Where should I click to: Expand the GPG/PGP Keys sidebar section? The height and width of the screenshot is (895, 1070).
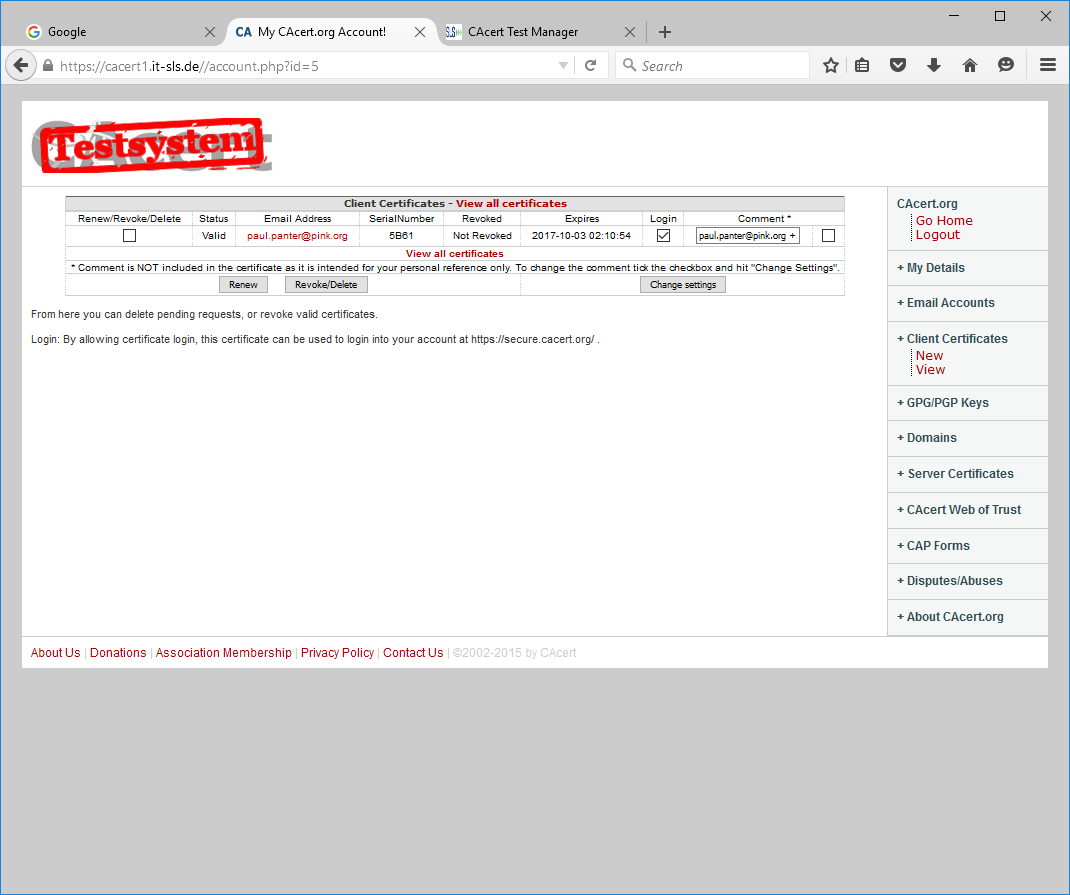pyautogui.click(x=947, y=403)
